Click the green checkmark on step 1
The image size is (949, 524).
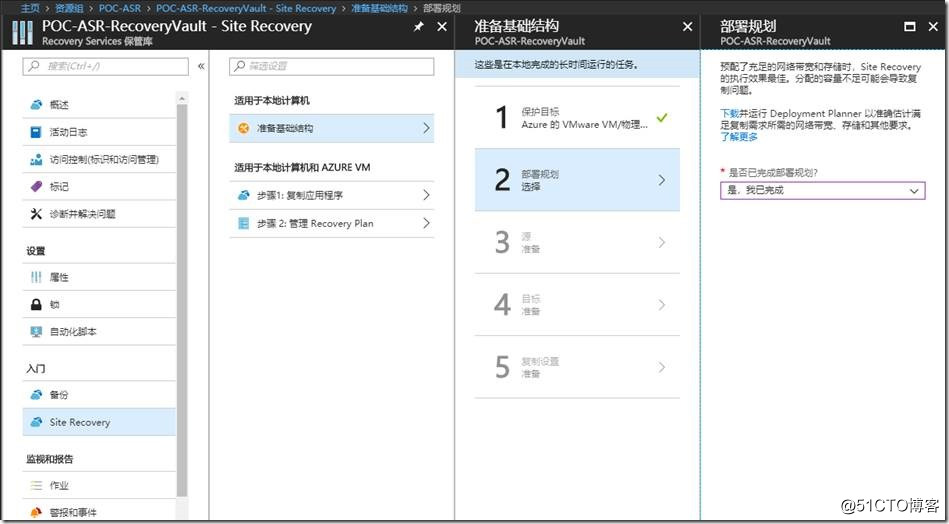click(662, 117)
